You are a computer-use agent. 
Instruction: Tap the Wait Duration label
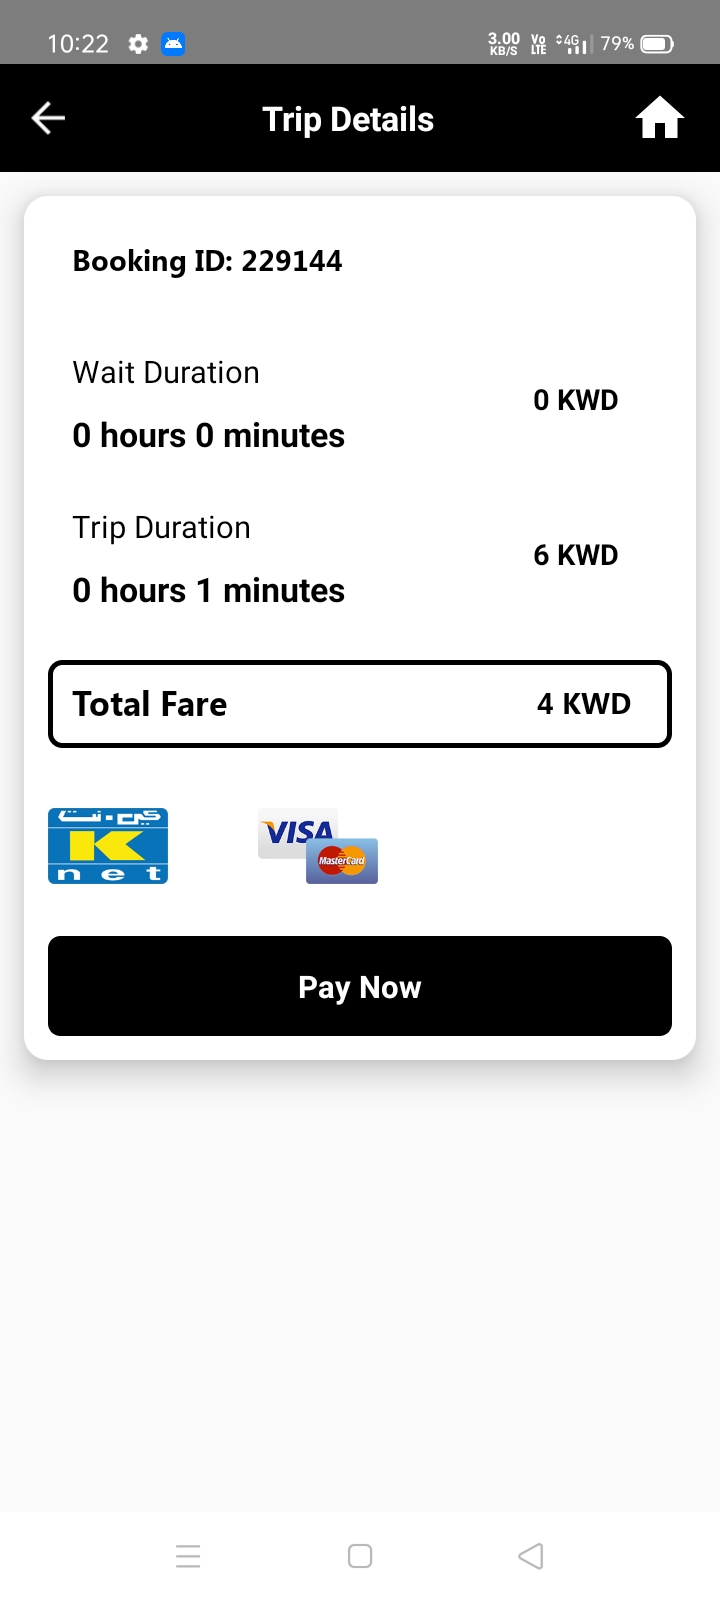tap(166, 373)
